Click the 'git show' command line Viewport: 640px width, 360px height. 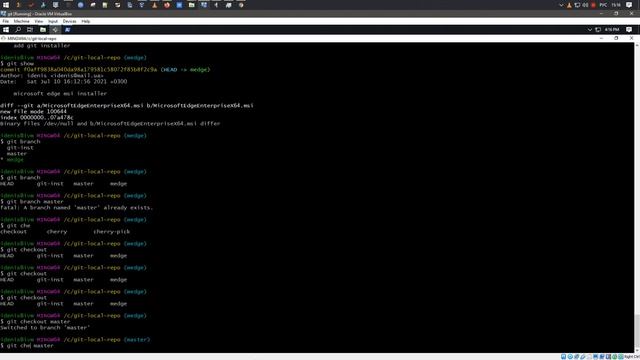[x=17, y=64]
